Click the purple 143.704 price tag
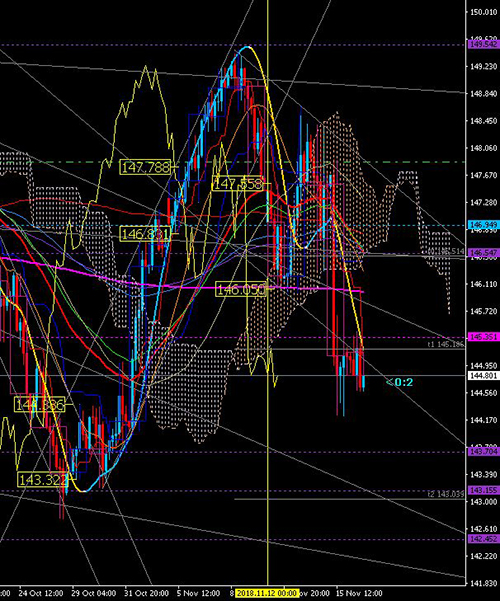The image size is (500, 601). [x=484, y=452]
